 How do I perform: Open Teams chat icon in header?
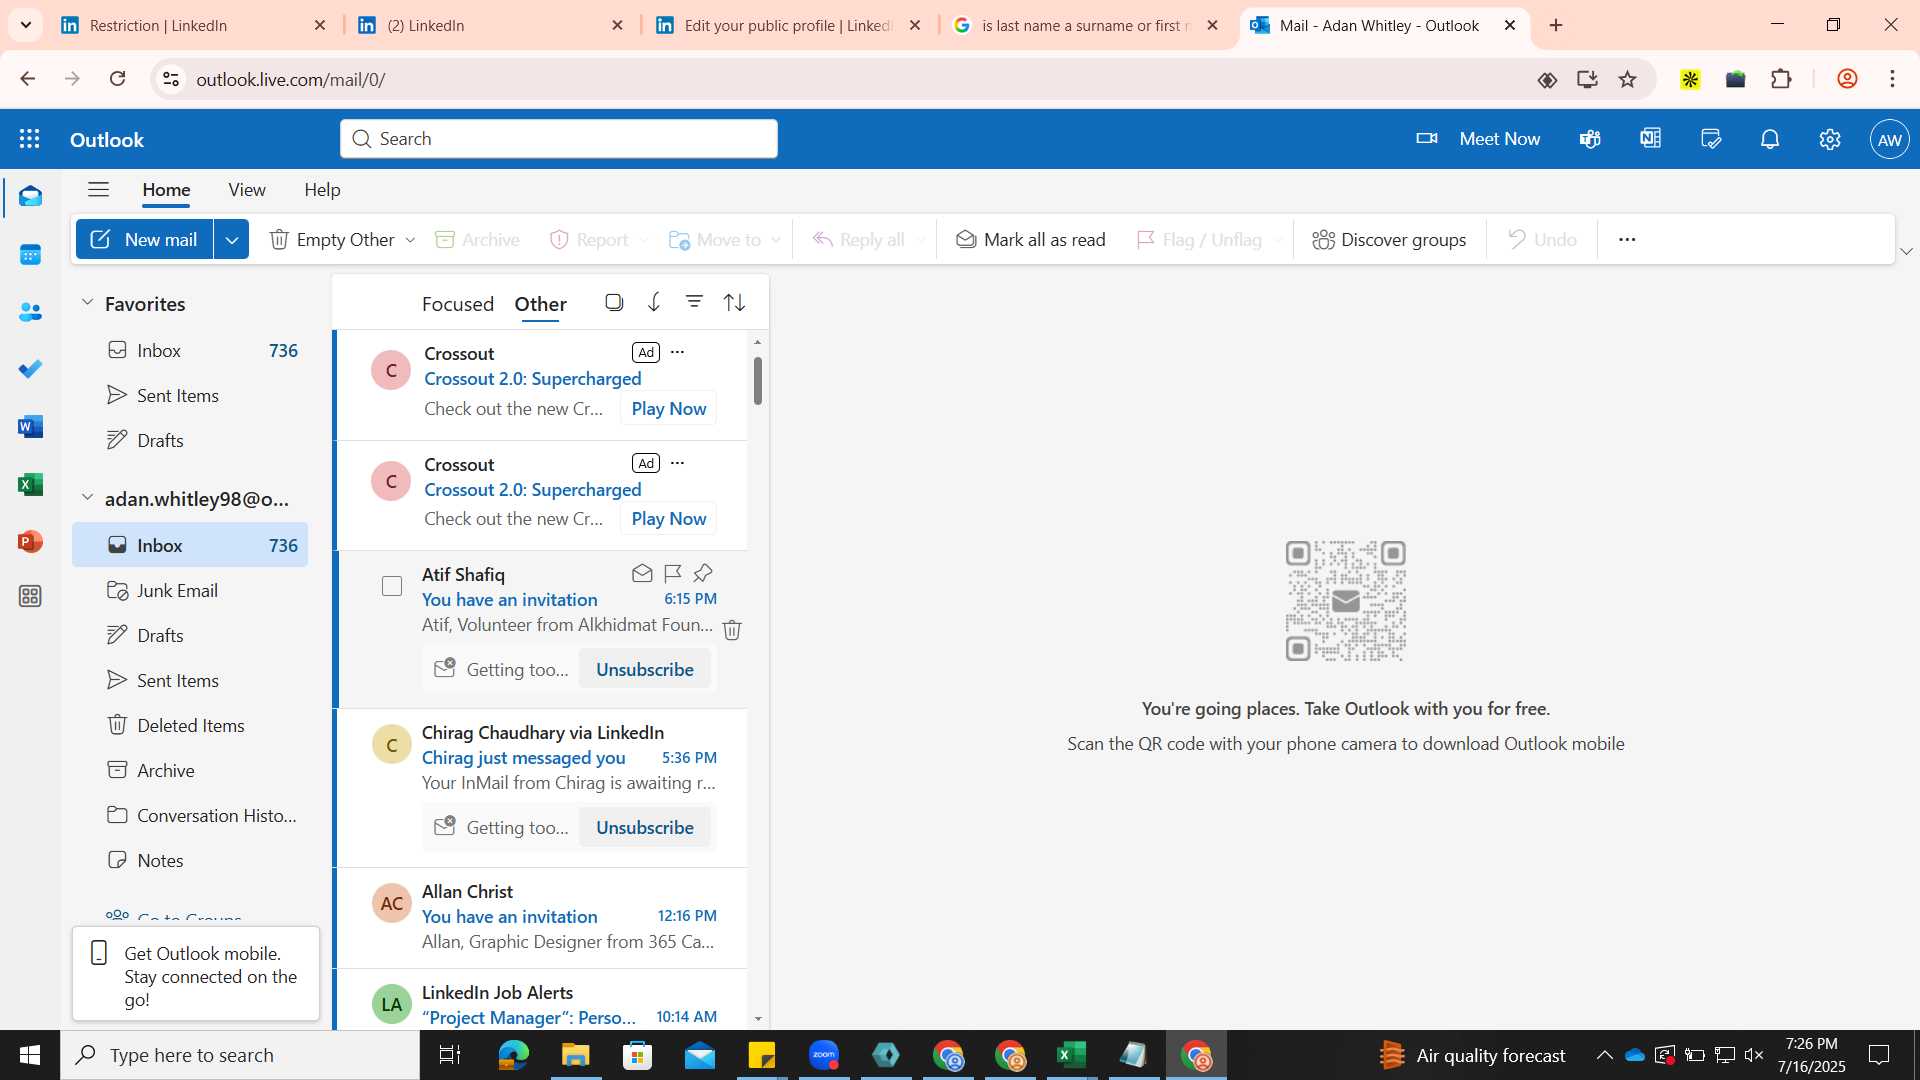(1590, 139)
